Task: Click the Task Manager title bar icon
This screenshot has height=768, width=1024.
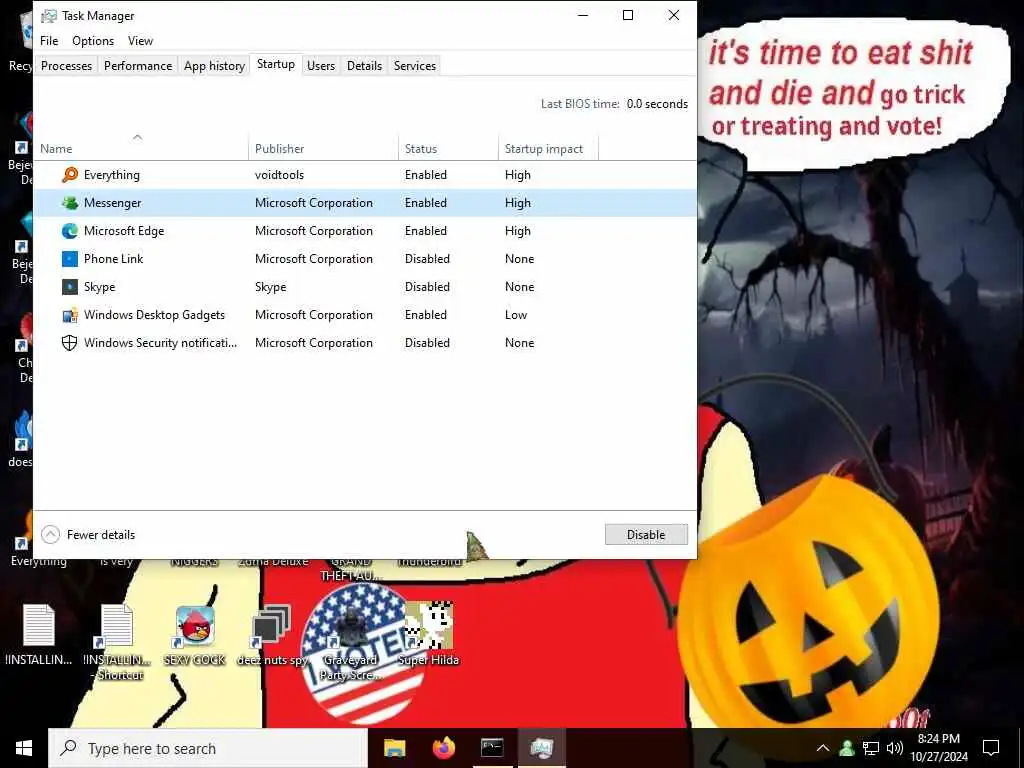Action: [49, 16]
